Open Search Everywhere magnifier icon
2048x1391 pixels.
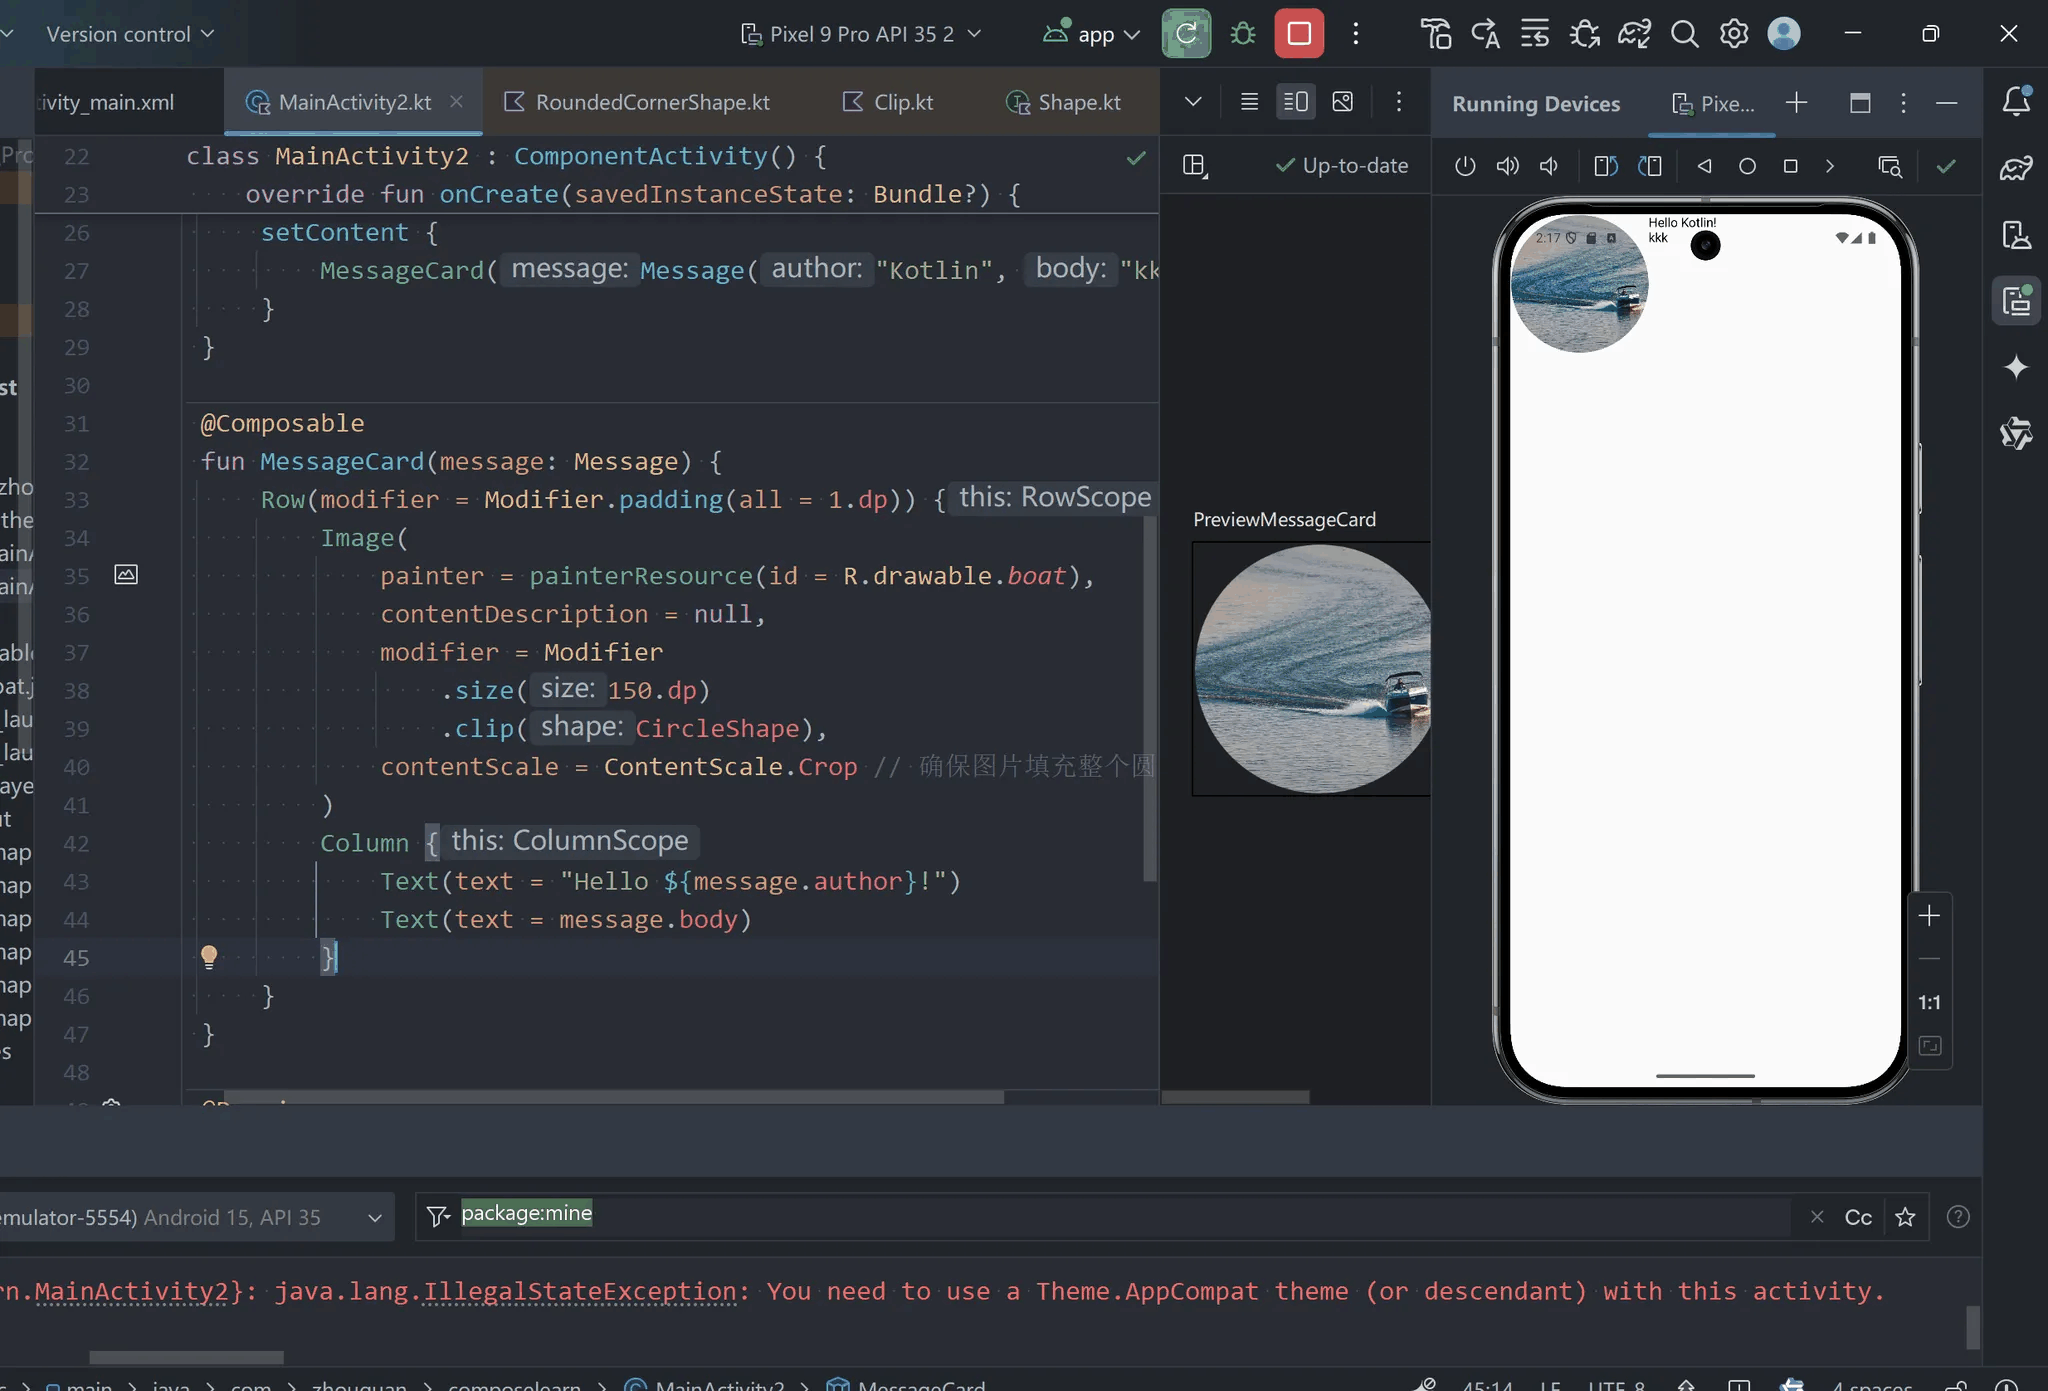click(1684, 34)
